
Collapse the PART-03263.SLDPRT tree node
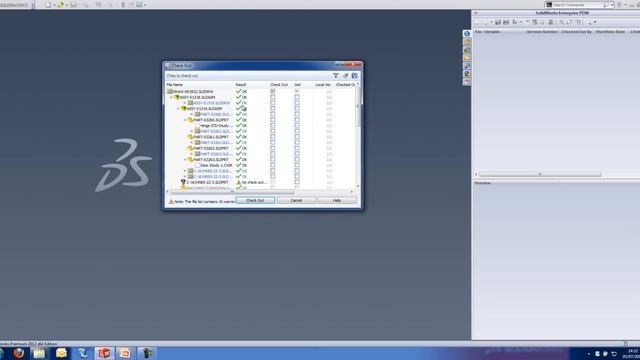point(185,160)
